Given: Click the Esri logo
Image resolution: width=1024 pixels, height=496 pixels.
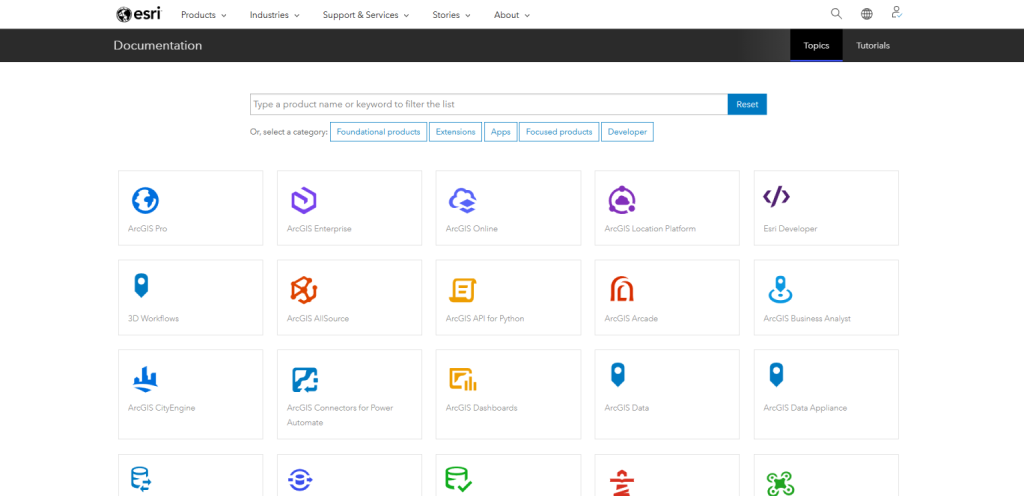Looking at the screenshot, I should click(x=138, y=14).
